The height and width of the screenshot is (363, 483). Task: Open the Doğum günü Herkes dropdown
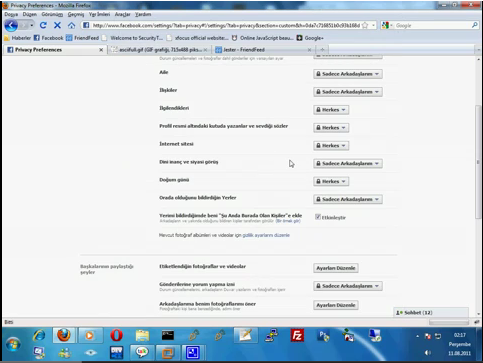point(331,181)
